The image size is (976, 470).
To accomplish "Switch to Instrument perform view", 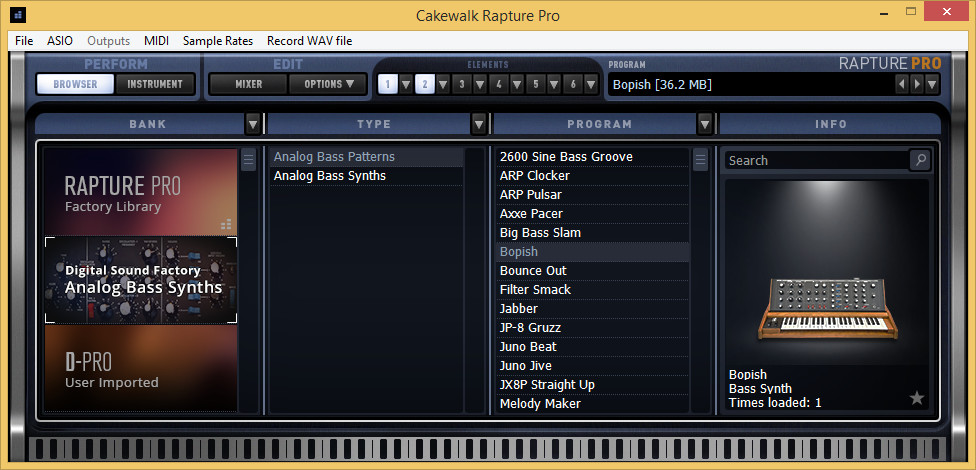I will (x=155, y=84).
